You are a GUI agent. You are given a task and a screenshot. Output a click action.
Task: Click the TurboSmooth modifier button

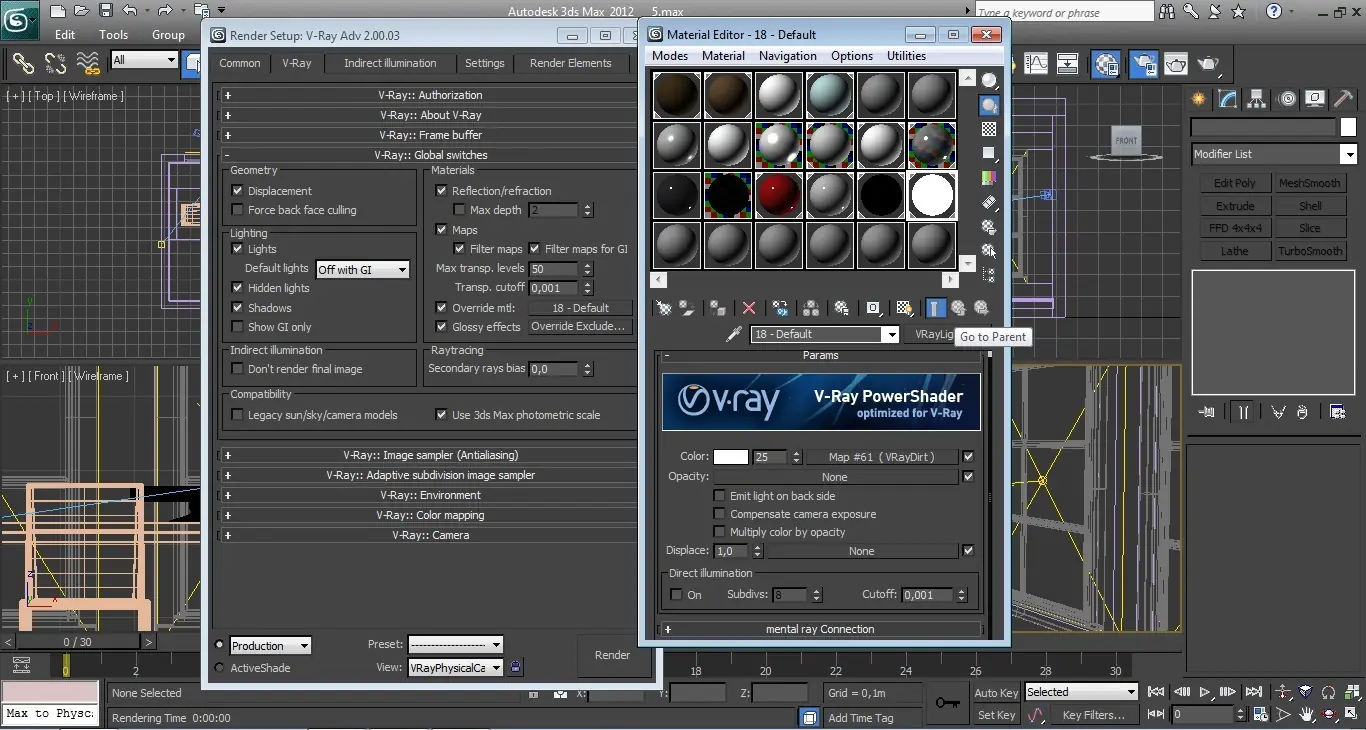click(x=1309, y=251)
